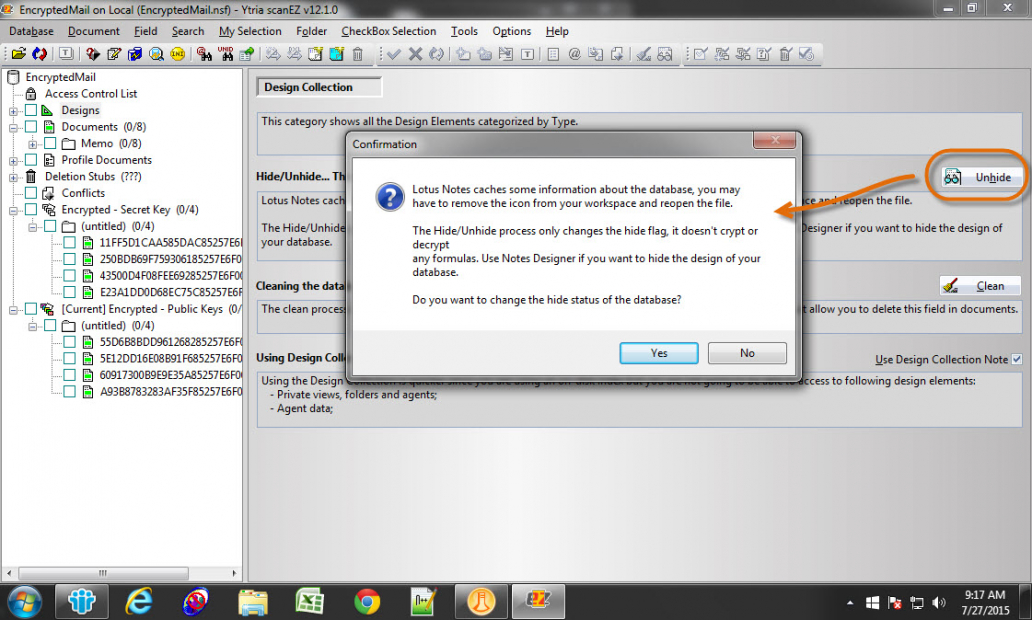This screenshot has height=620, width=1032.
Task: Click the gray trash-with-checkmark selection icon
Action: coord(785,54)
